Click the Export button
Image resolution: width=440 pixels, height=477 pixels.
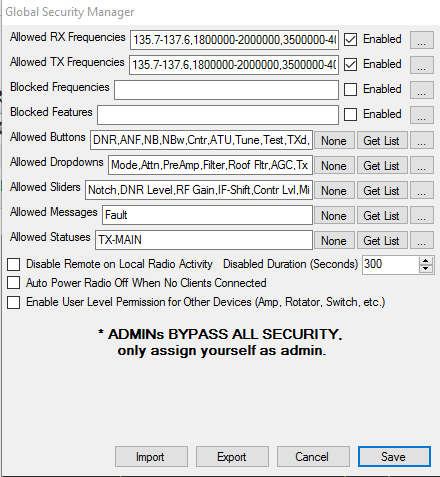(232, 457)
